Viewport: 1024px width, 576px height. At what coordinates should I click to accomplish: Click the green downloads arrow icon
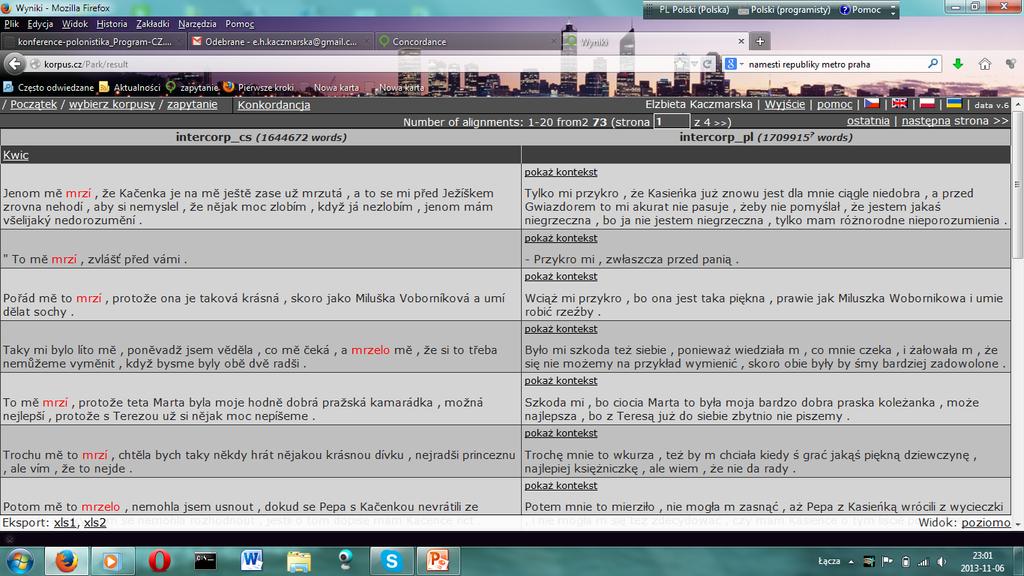pyautogui.click(x=957, y=64)
